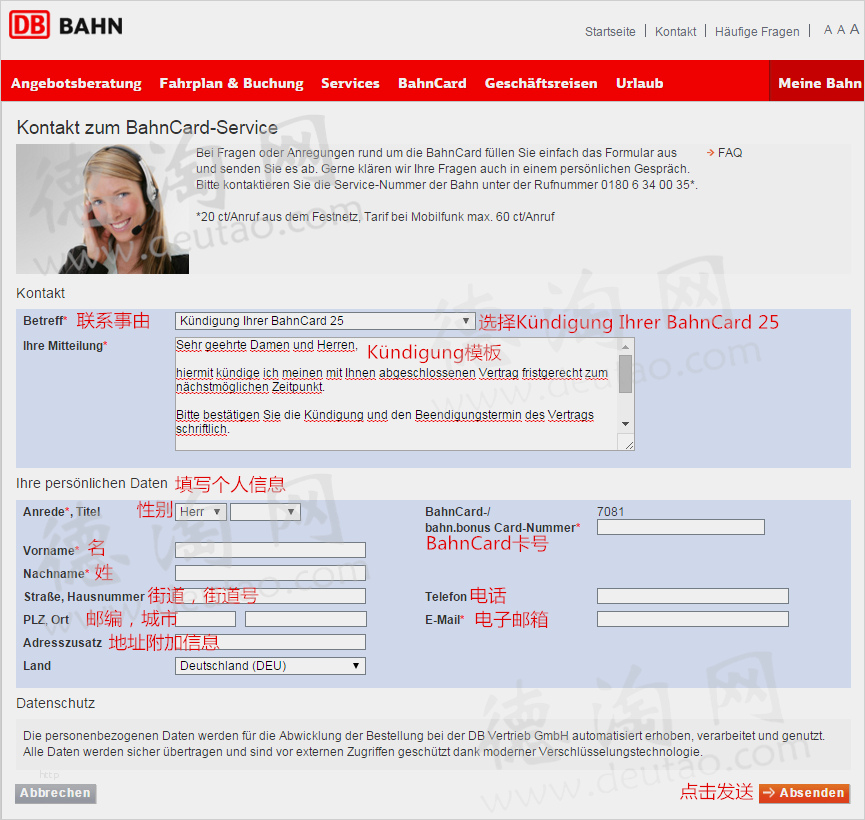Select the medium font size A

pos(841,30)
